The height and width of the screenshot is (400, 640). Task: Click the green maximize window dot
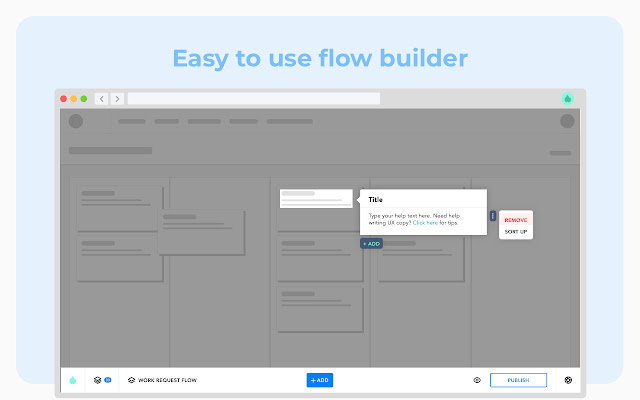84,99
